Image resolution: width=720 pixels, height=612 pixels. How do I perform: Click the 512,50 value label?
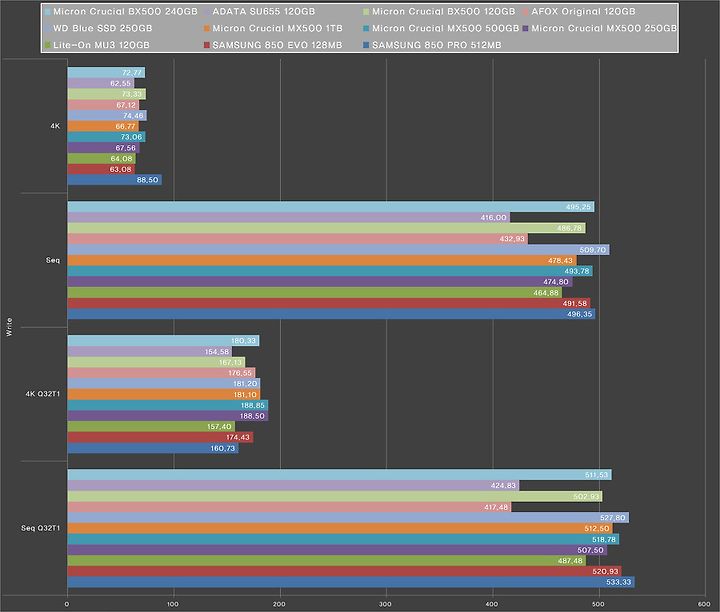coord(597,528)
